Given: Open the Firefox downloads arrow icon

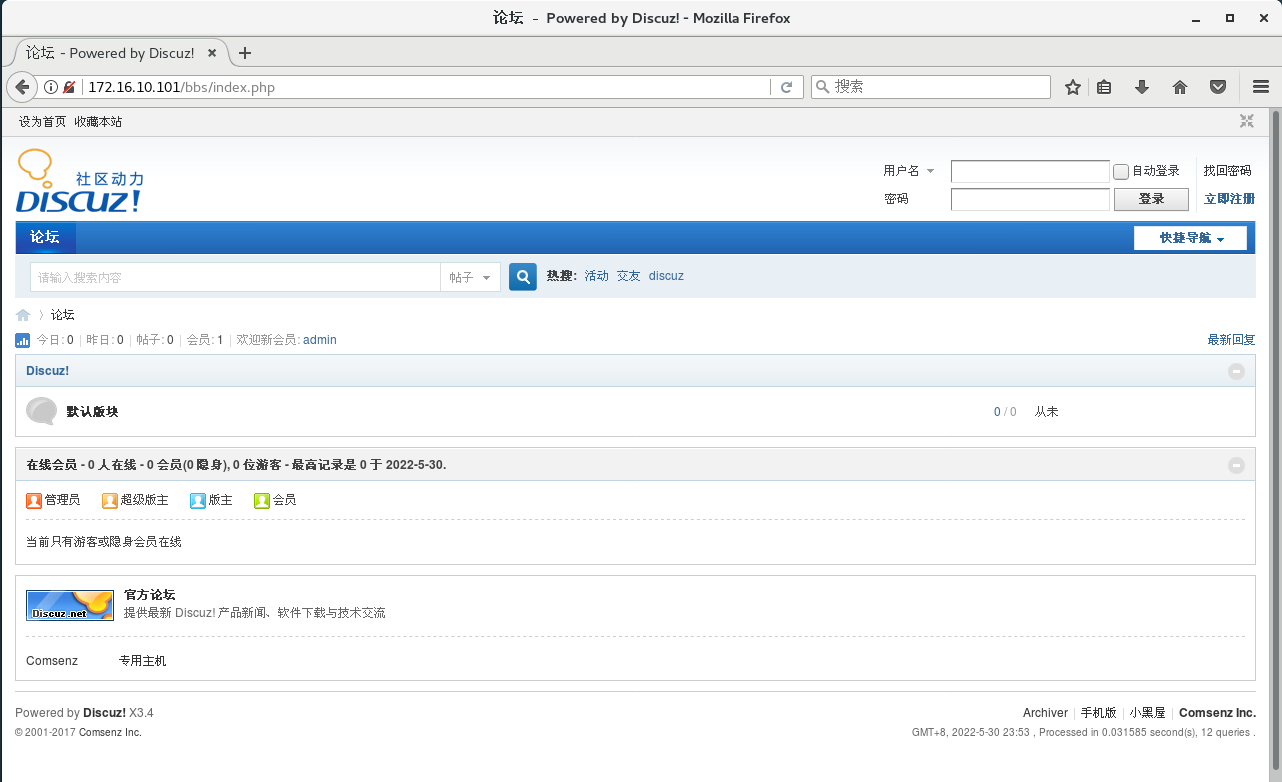Looking at the screenshot, I should point(1142,87).
